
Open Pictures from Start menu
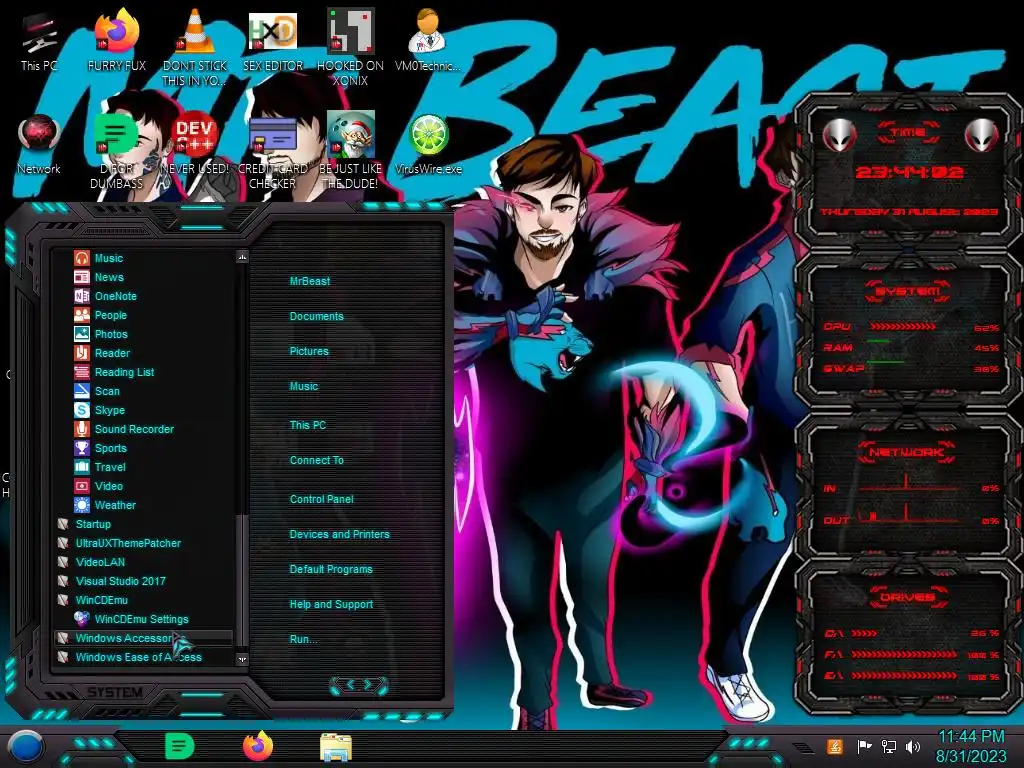309,351
